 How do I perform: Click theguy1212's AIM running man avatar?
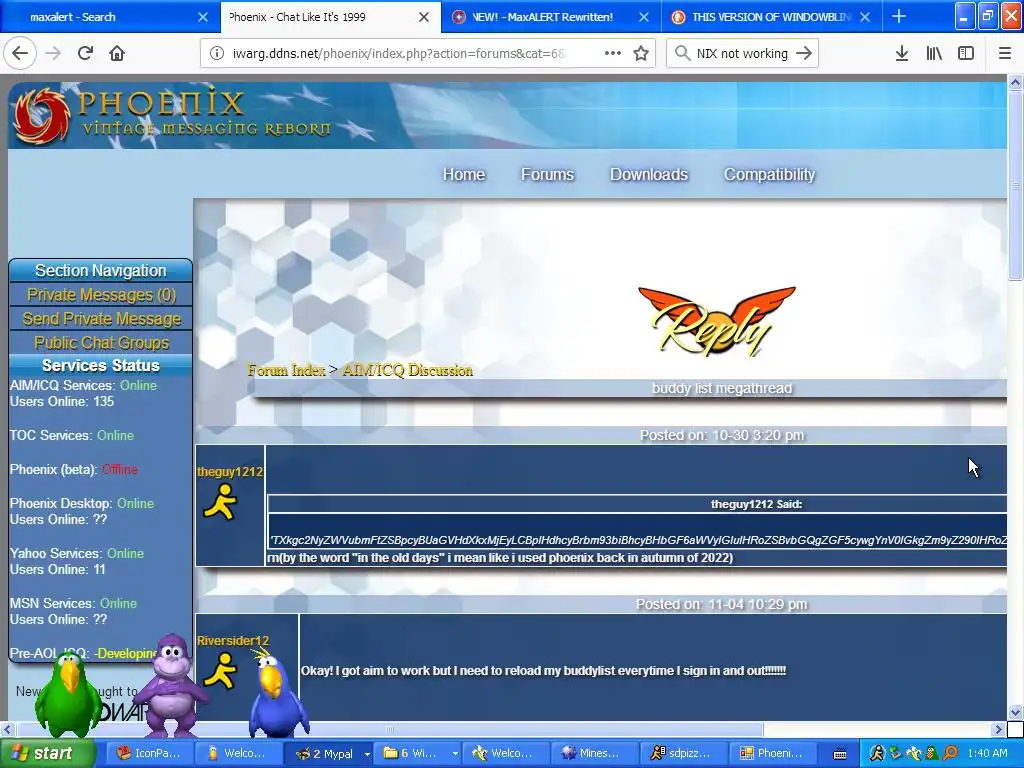coord(220,502)
